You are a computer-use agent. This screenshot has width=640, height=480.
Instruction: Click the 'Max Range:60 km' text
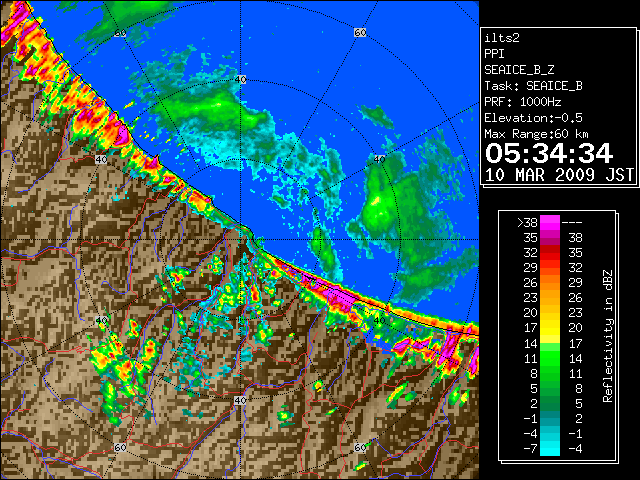click(536, 134)
